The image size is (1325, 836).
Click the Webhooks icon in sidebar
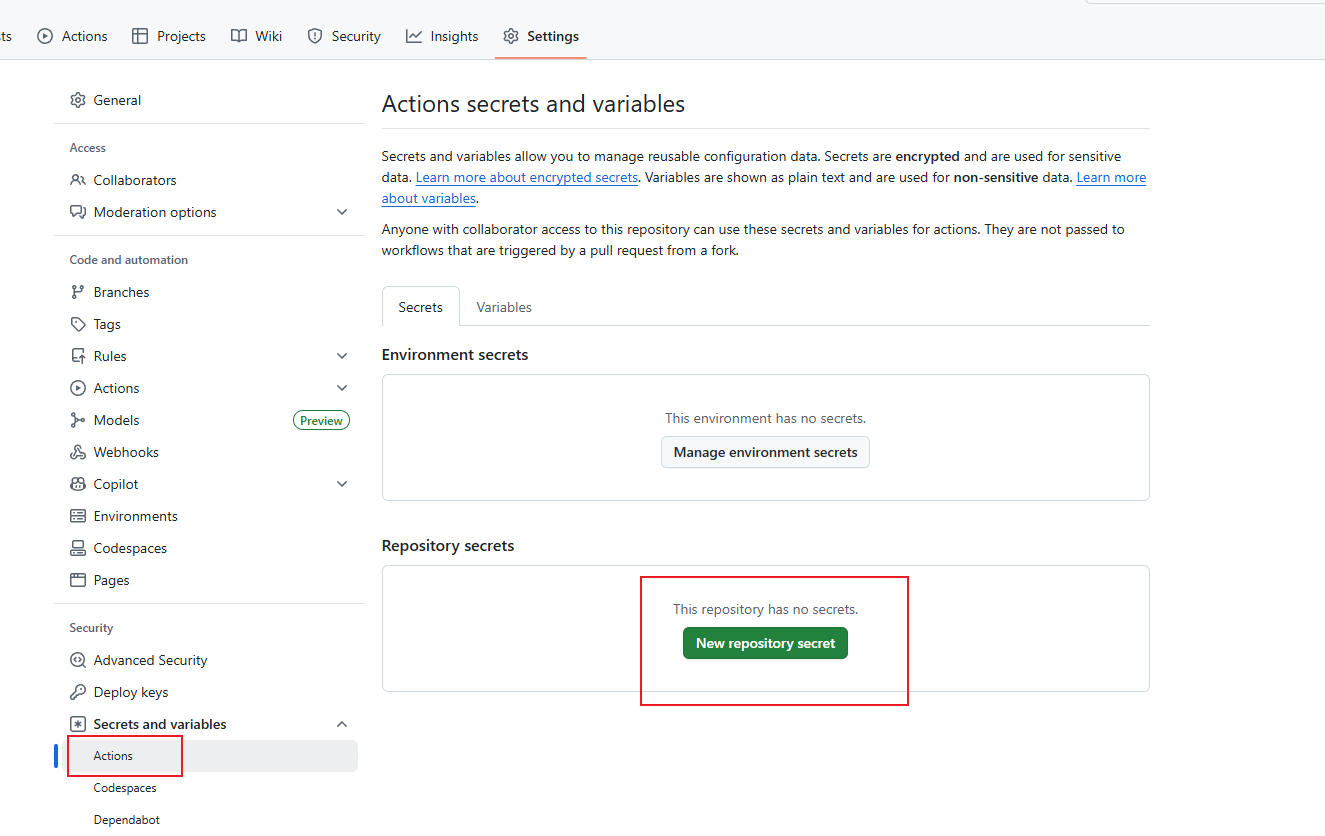pos(78,452)
